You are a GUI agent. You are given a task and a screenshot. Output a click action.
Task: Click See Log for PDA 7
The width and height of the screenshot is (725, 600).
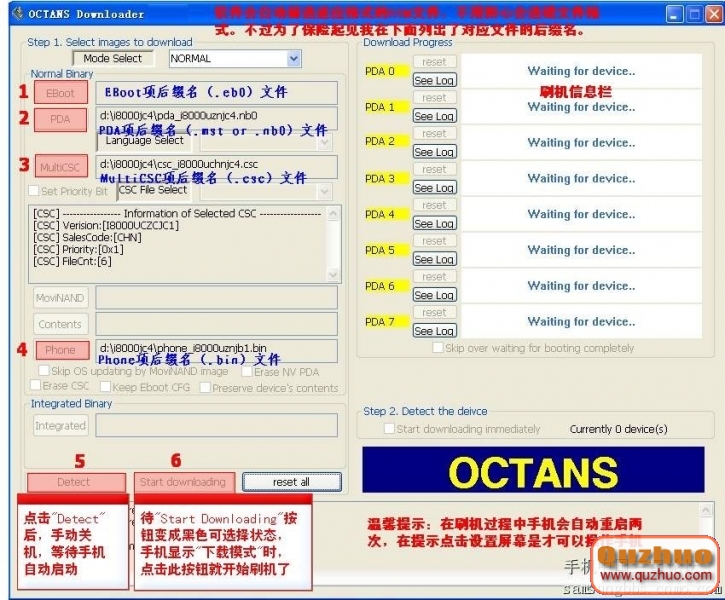coord(434,331)
